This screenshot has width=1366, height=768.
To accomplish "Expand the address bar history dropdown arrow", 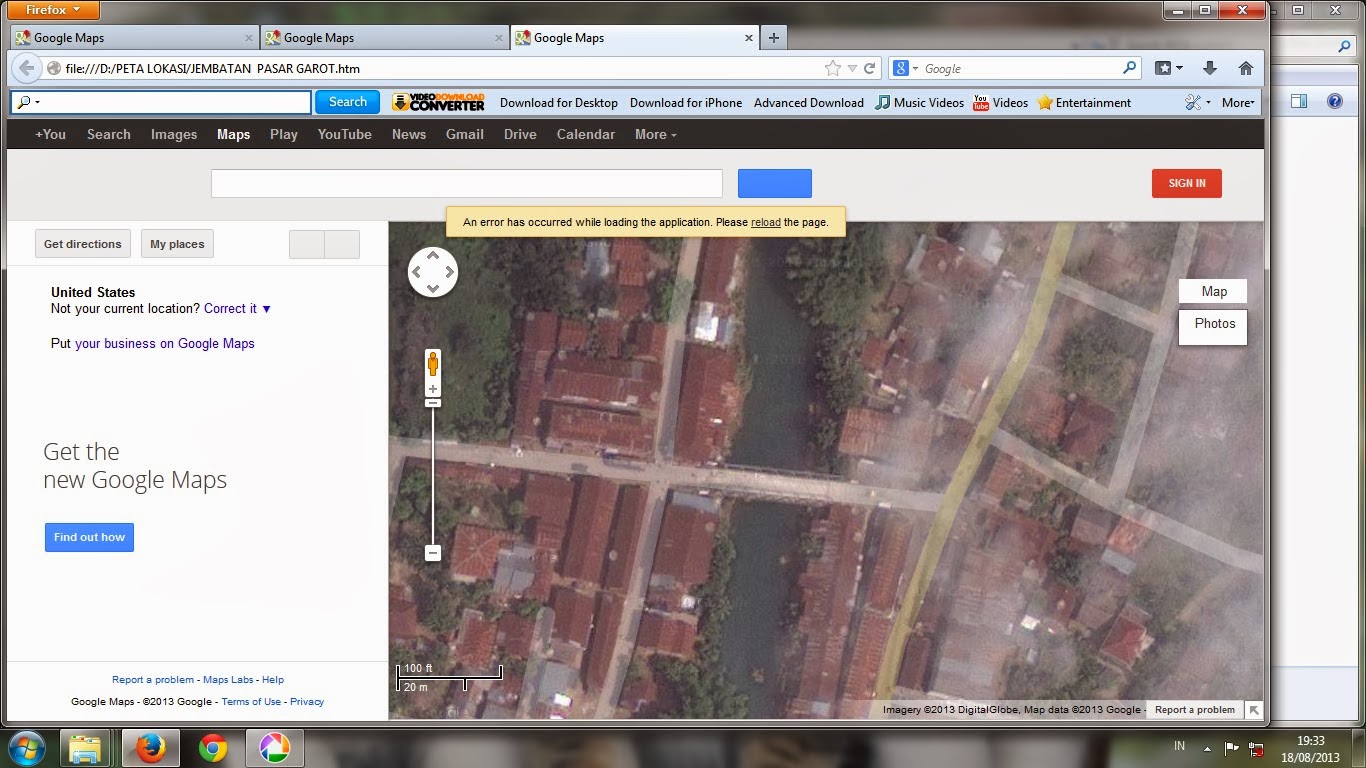I will pos(852,68).
